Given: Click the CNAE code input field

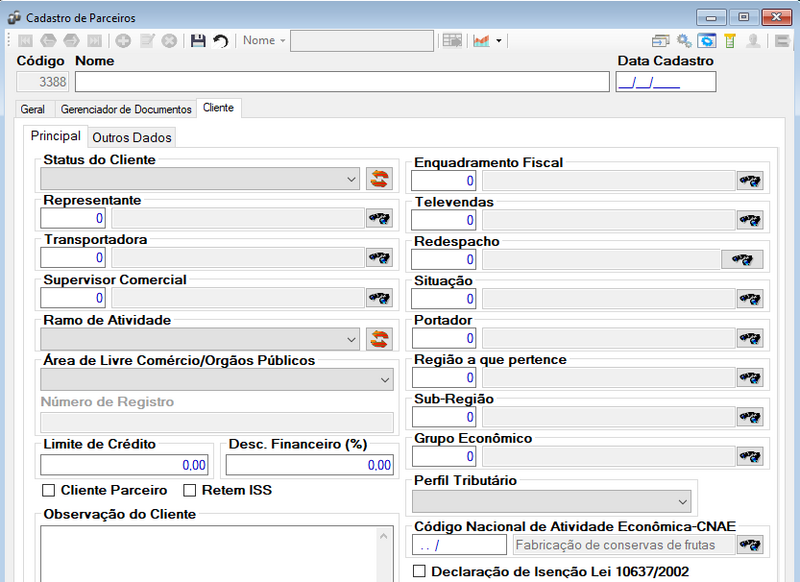Looking at the screenshot, I should tap(459, 545).
